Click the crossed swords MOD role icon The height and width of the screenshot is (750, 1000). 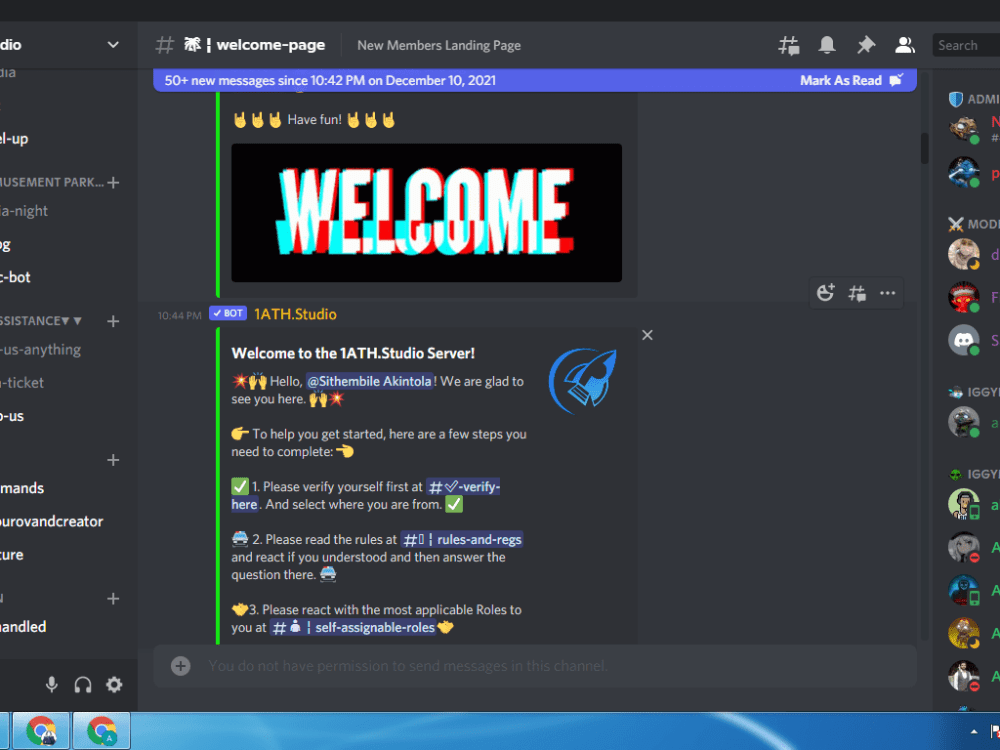coord(955,224)
